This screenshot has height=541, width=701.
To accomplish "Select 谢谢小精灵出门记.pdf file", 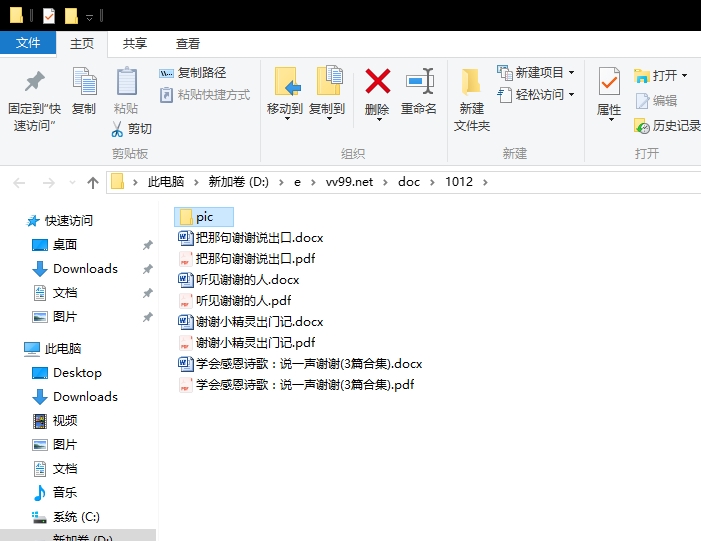I will click(246, 342).
